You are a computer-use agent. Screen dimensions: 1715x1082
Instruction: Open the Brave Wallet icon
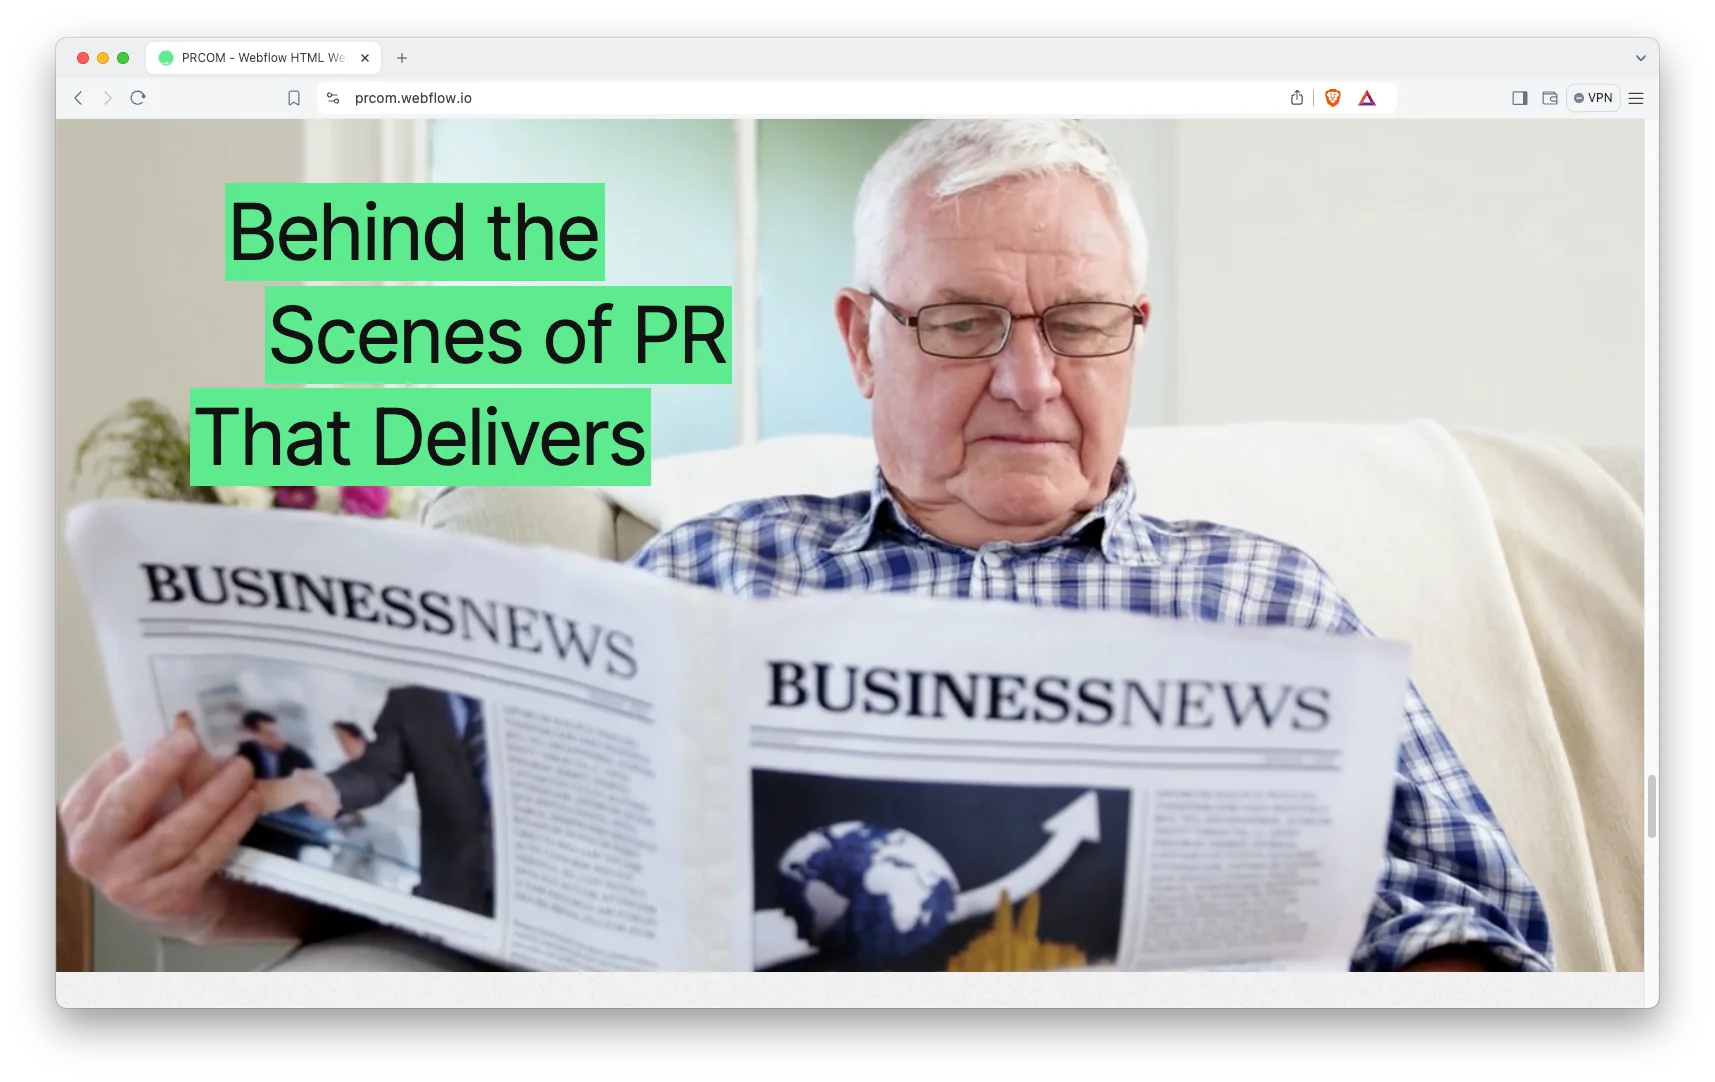[1550, 98]
